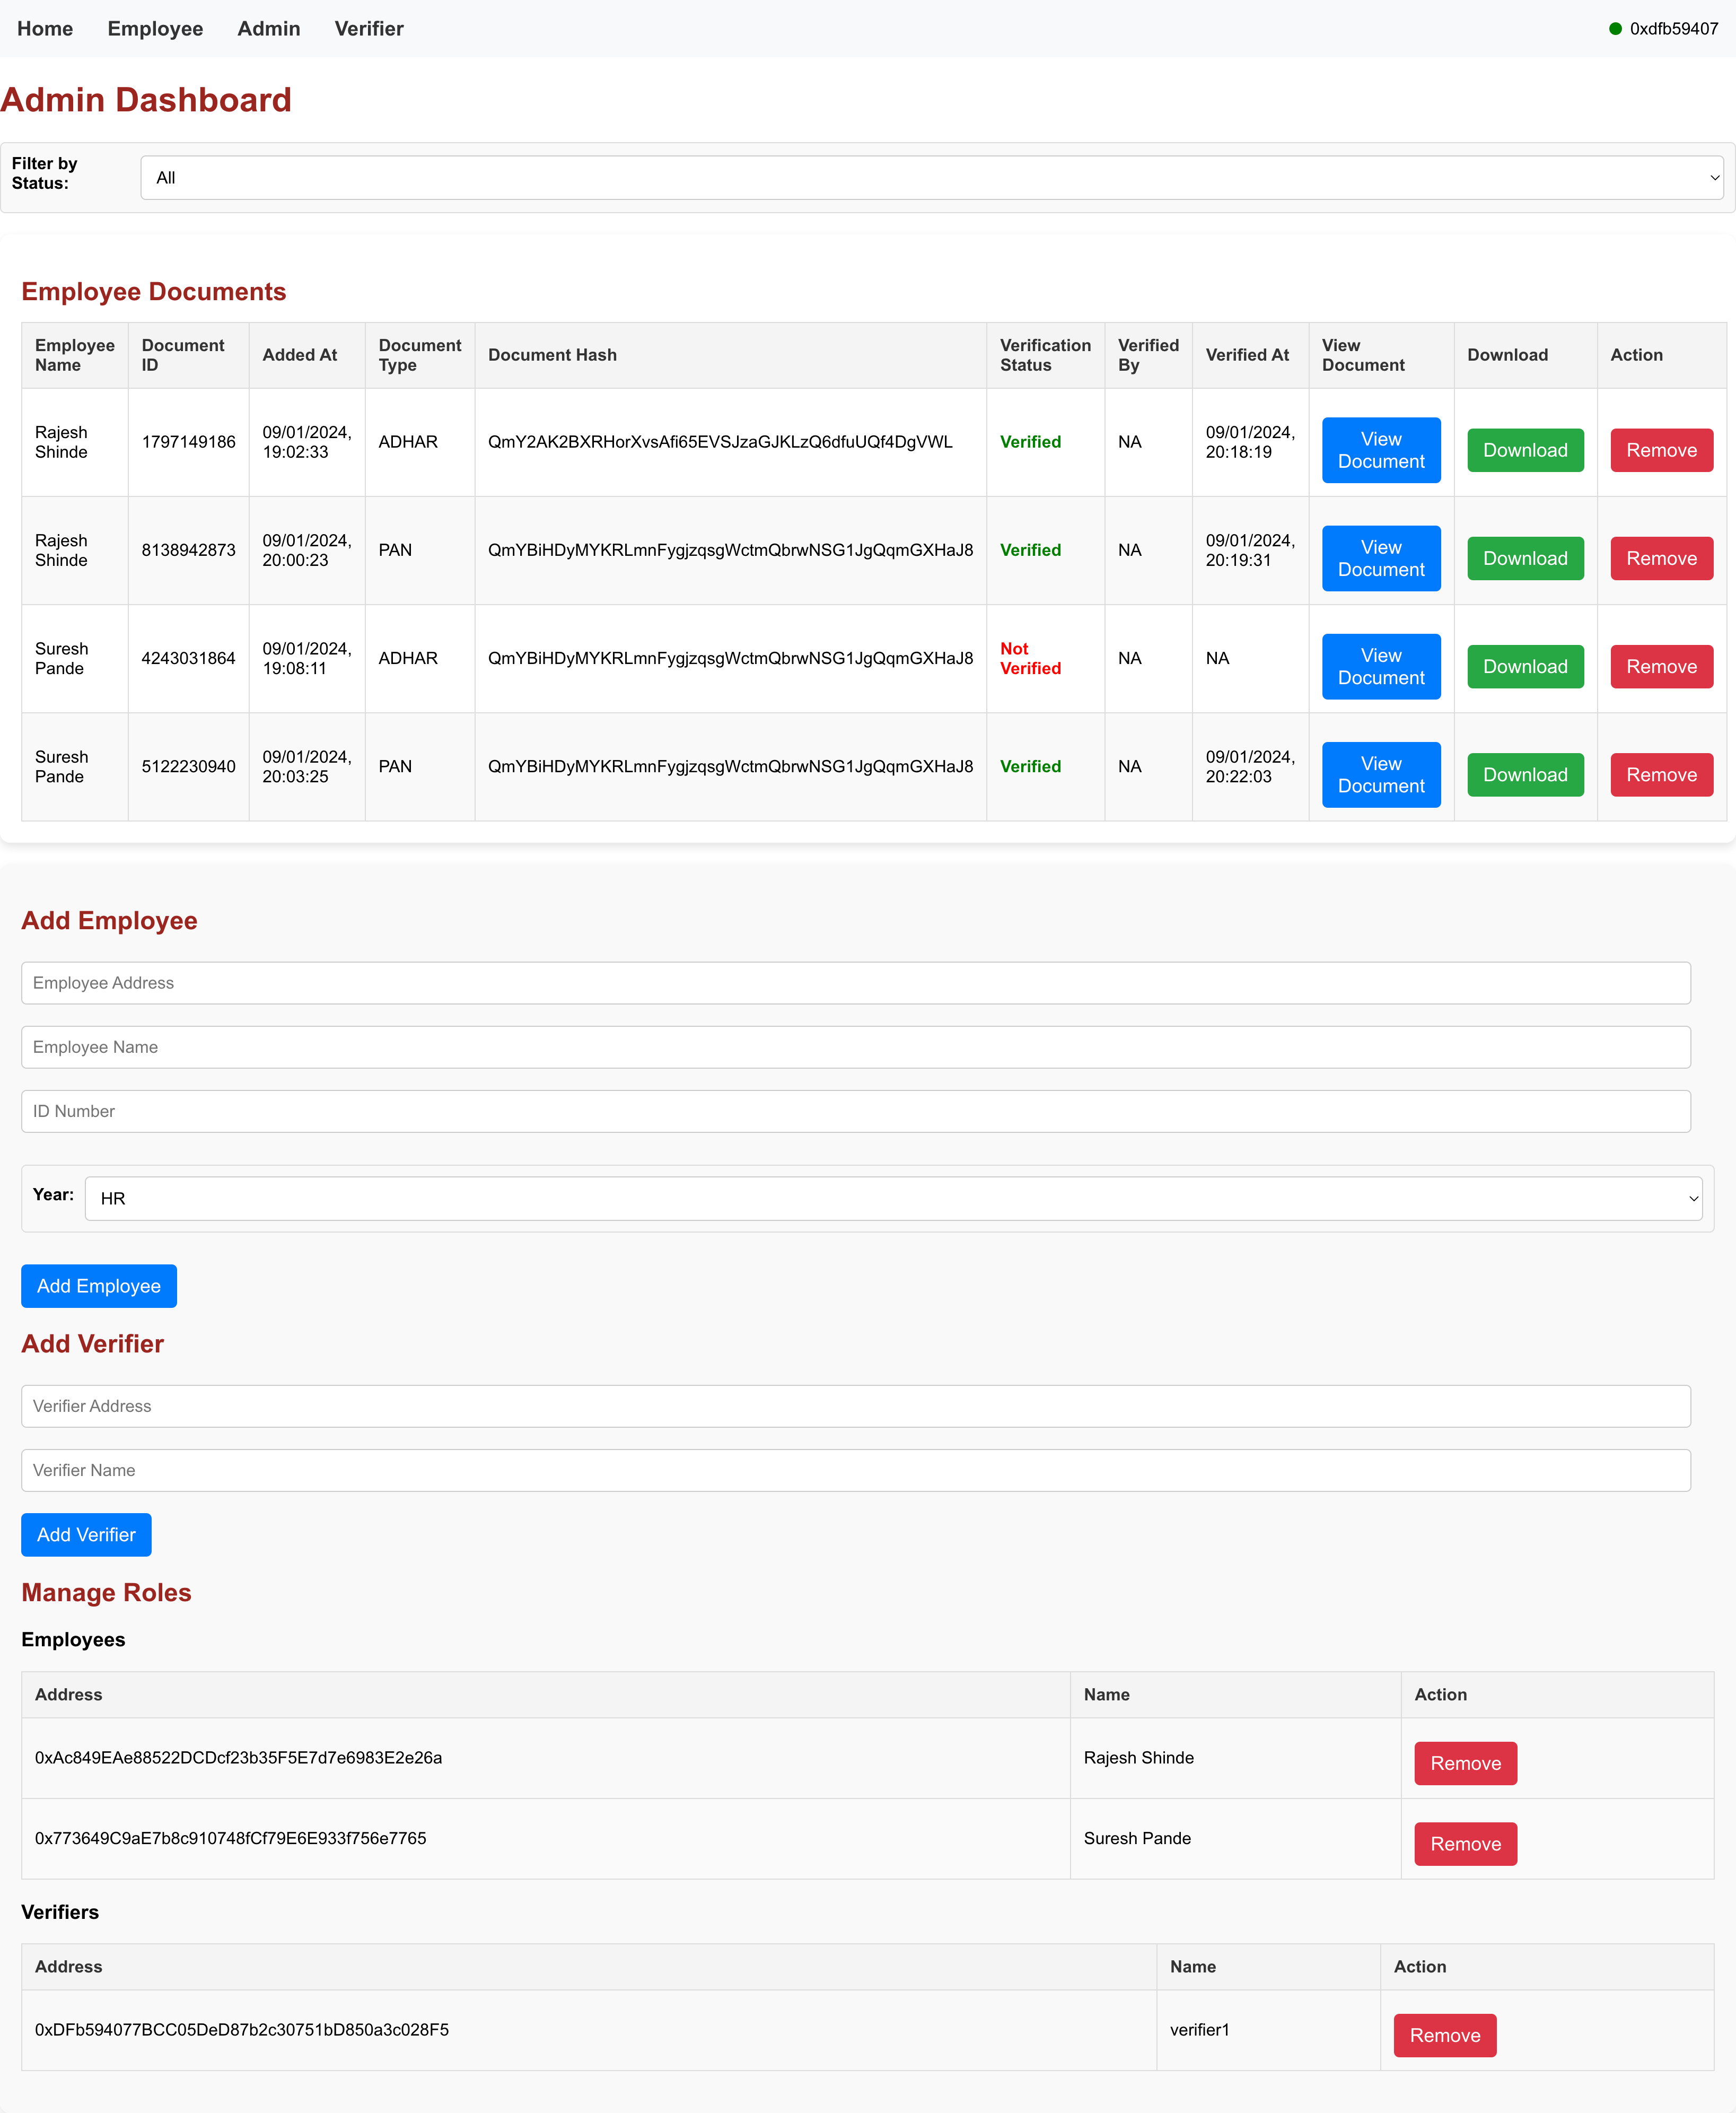Focus the Employee Address input field
The width and height of the screenshot is (1736, 2113).
tap(855, 983)
